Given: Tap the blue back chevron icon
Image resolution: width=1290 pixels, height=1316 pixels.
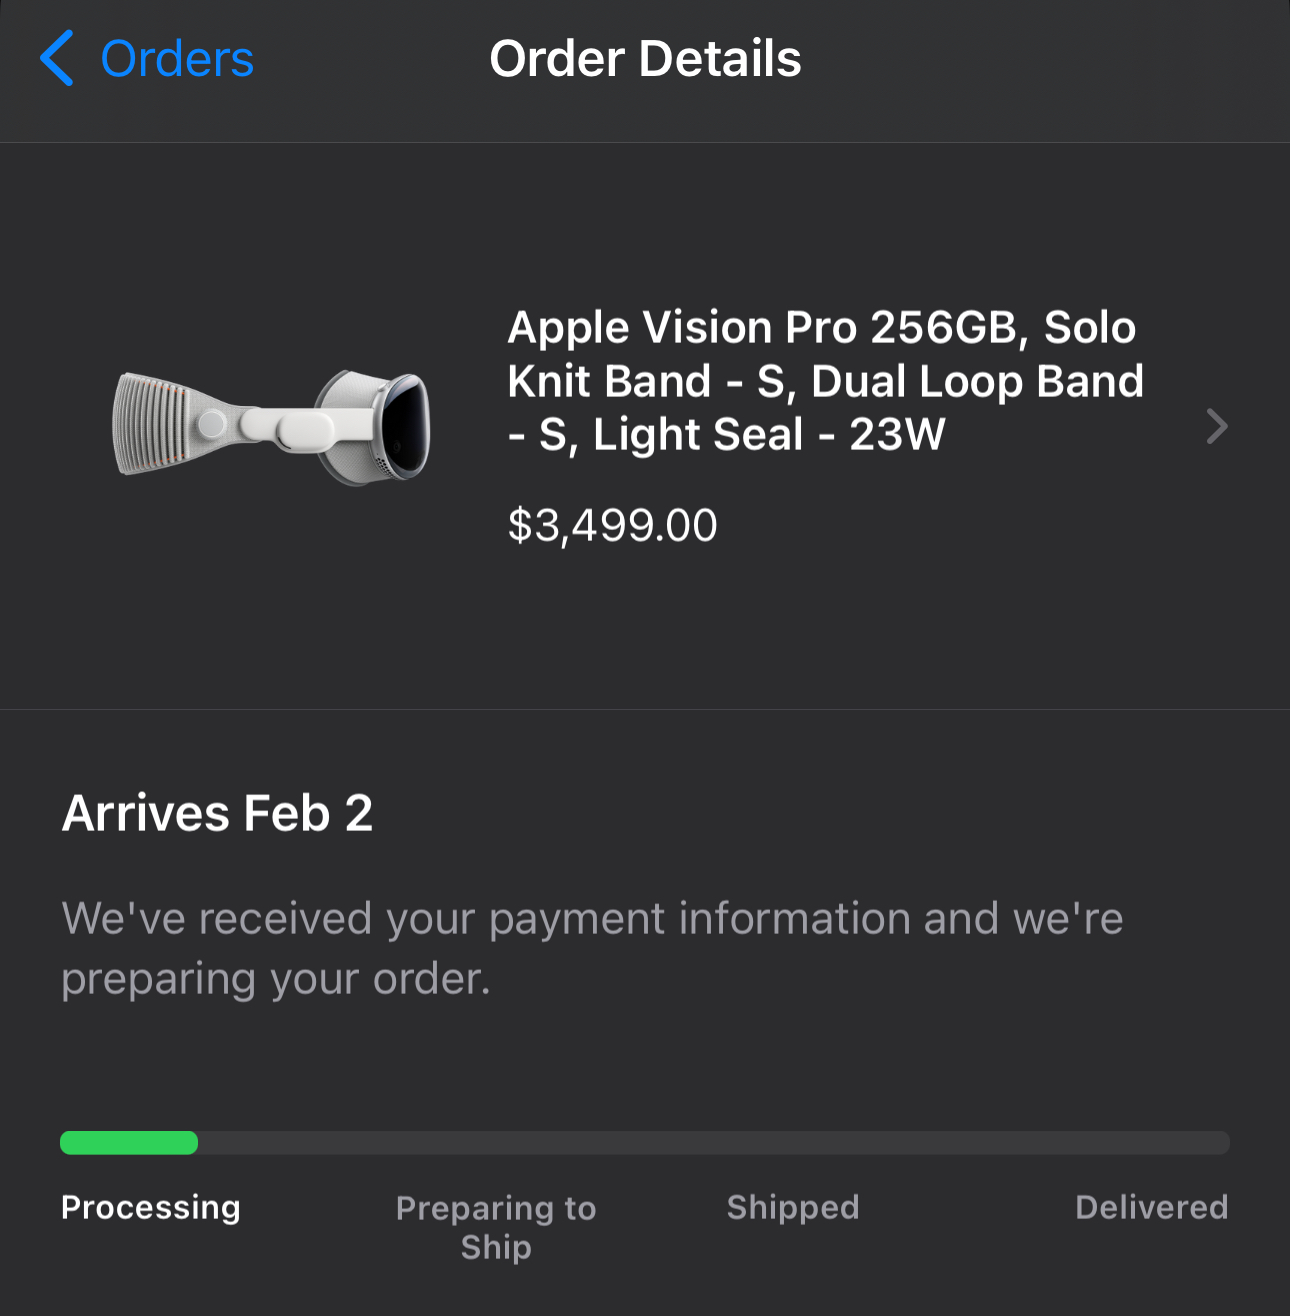Looking at the screenshot, I should (x=57, y=58).
